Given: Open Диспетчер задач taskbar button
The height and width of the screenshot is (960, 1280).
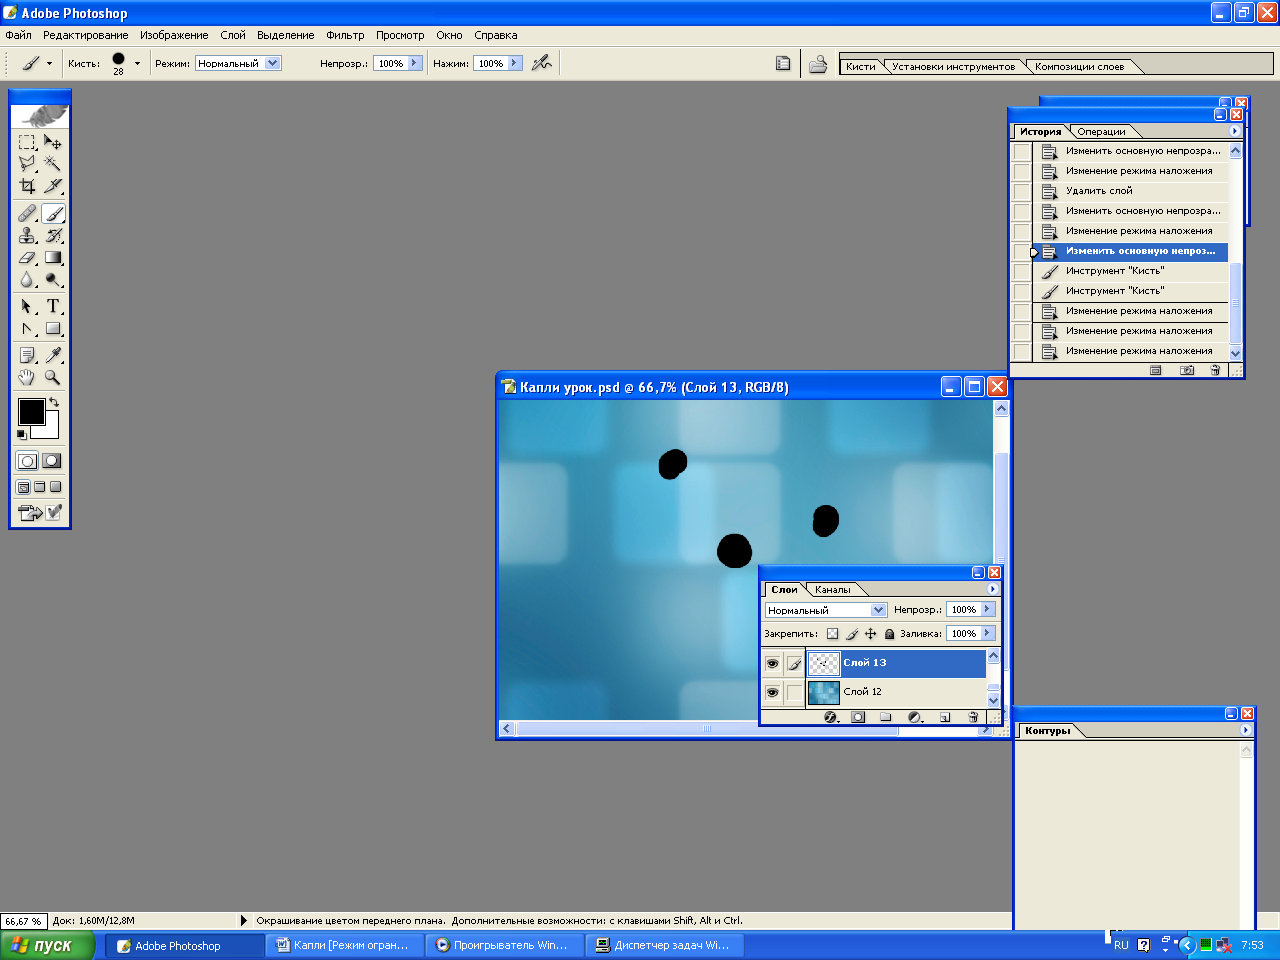Looking at the screenshot, I should [664, 945].
